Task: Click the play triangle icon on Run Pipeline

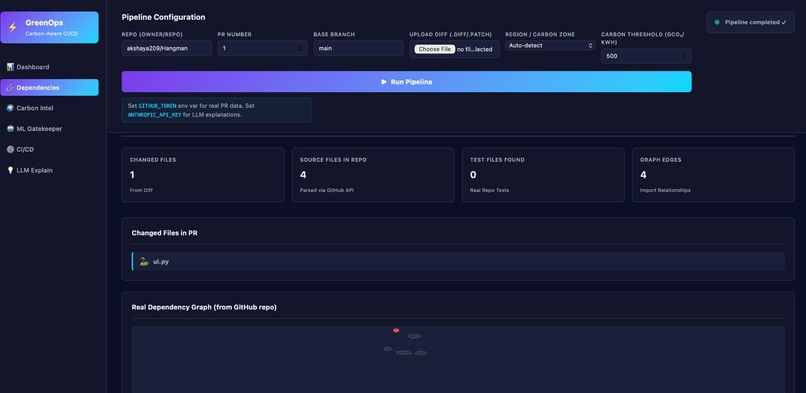Action: (x=384, y=82)
